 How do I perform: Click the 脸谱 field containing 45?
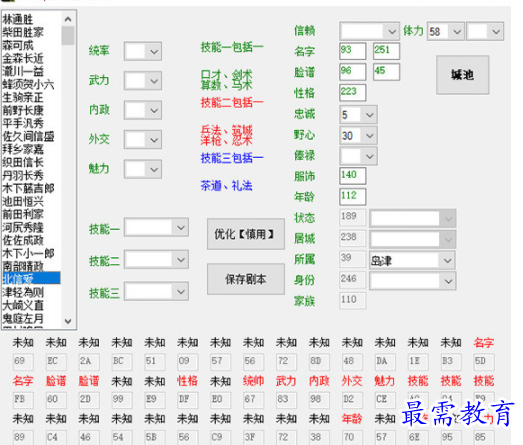click(386, 72)
